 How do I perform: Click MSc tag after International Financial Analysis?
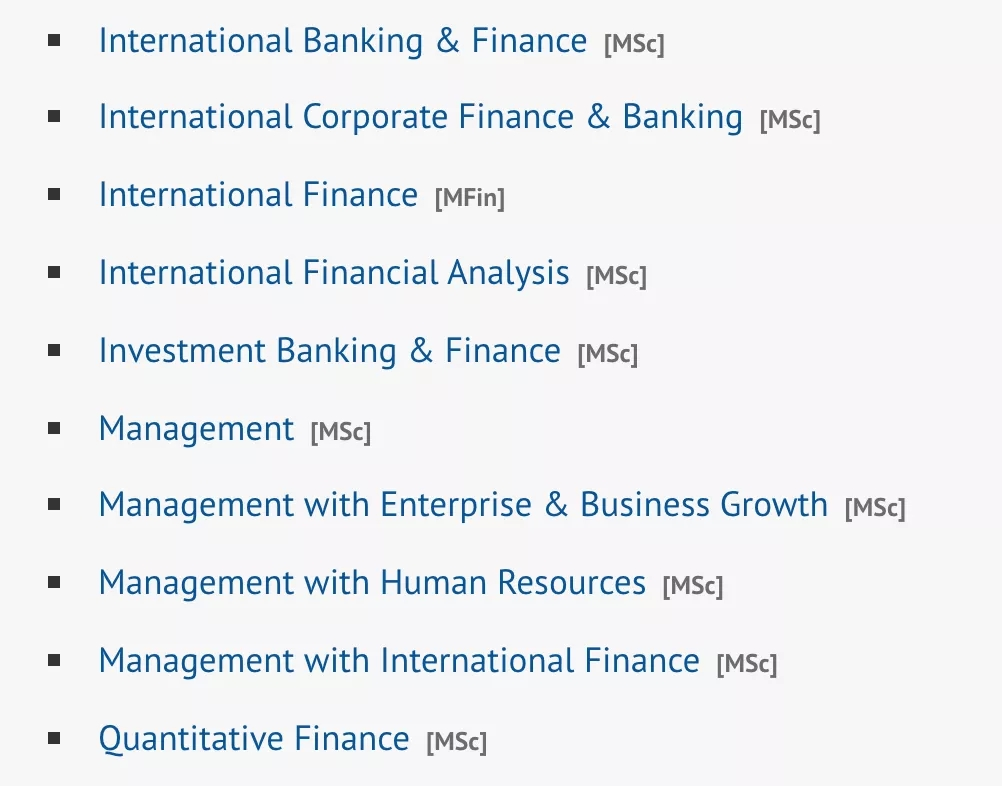click(616, 276)
